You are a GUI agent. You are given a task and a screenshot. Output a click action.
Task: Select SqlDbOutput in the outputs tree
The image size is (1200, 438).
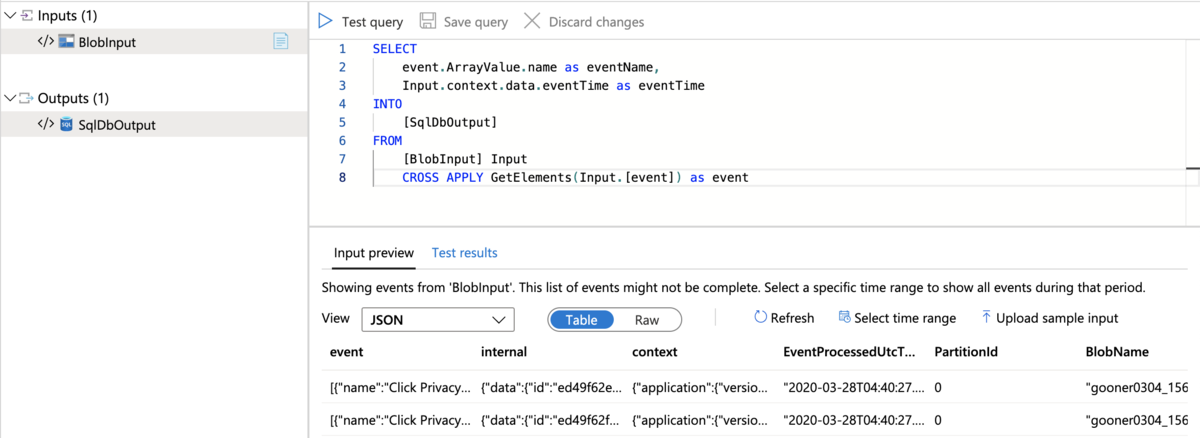(x=116, y=125)
